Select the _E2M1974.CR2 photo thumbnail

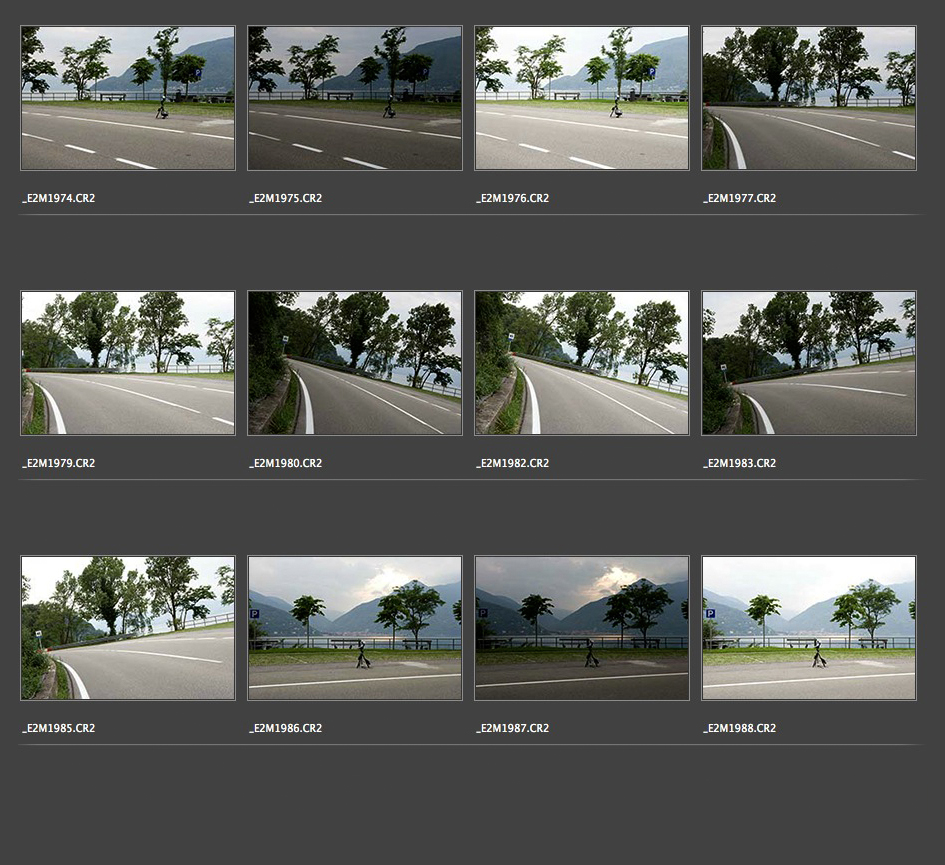pos(128,98)
